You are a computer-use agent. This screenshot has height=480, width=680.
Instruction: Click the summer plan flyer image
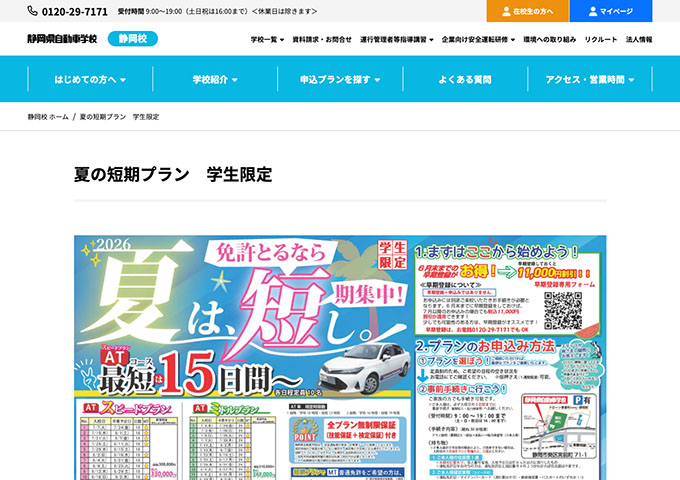[x=340, y=358]
